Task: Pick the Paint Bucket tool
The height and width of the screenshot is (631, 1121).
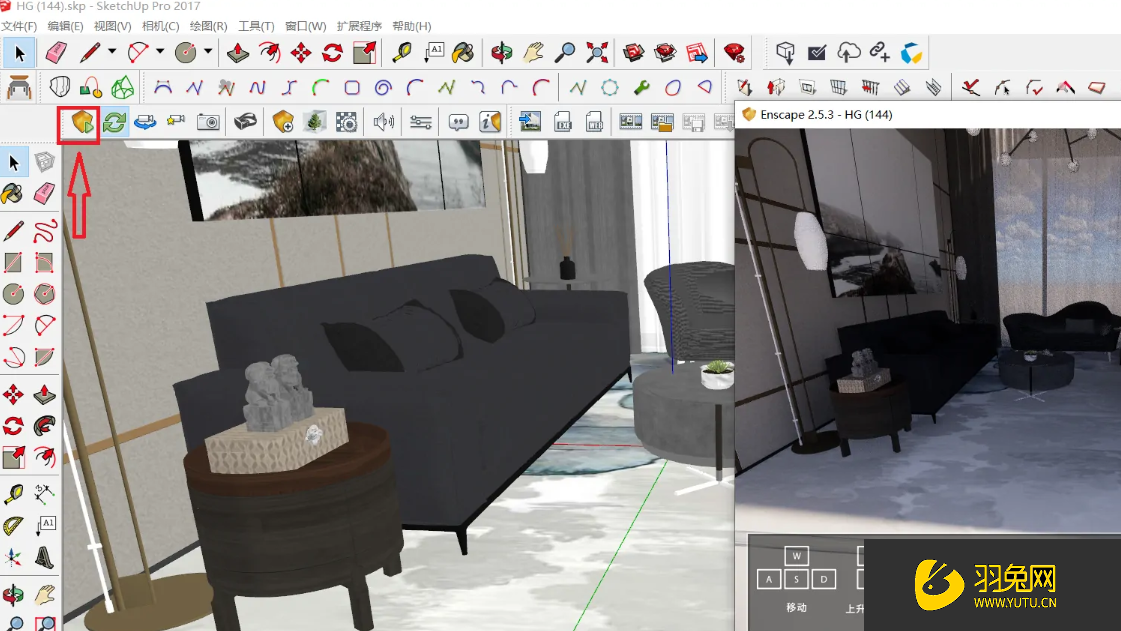Action: pos(463,52)
